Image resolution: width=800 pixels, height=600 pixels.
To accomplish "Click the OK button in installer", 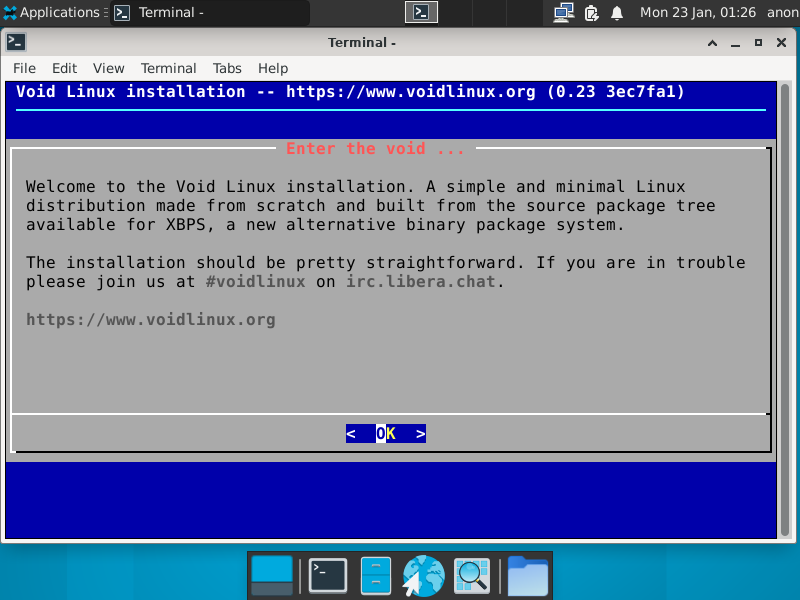I will [386, 434].
